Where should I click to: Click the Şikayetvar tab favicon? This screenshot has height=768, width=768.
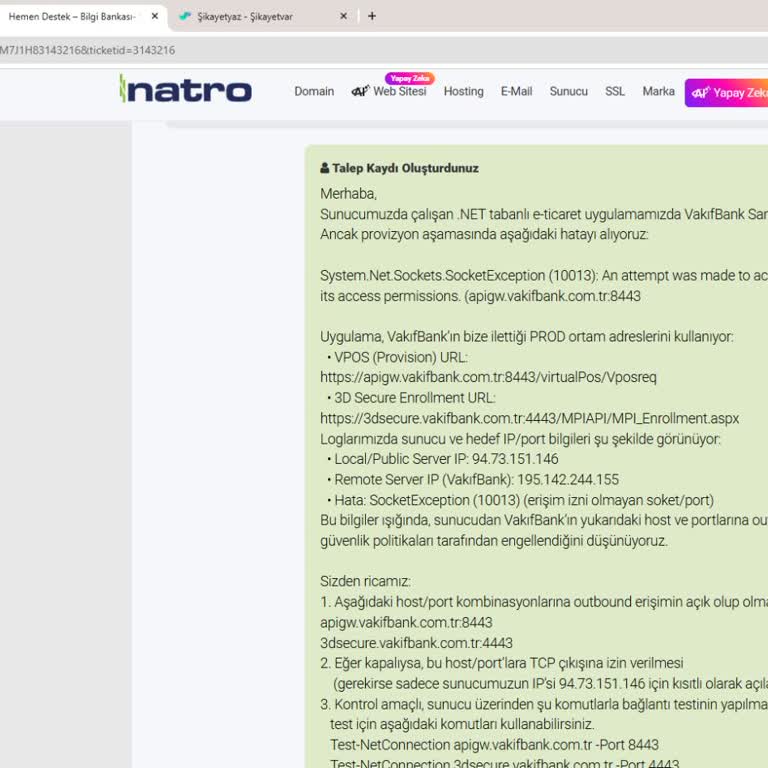click(x=185, y=17)
